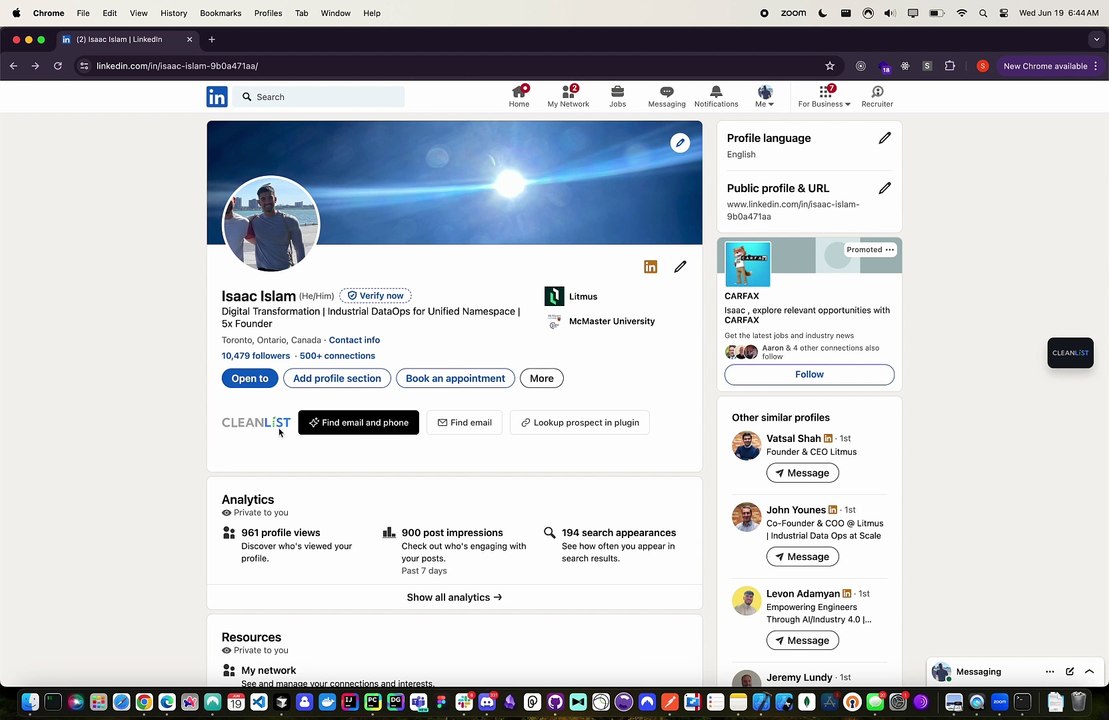The image size is (1109, 720).
Task: Open the Open to dropdown button
Action: [250, 378]
